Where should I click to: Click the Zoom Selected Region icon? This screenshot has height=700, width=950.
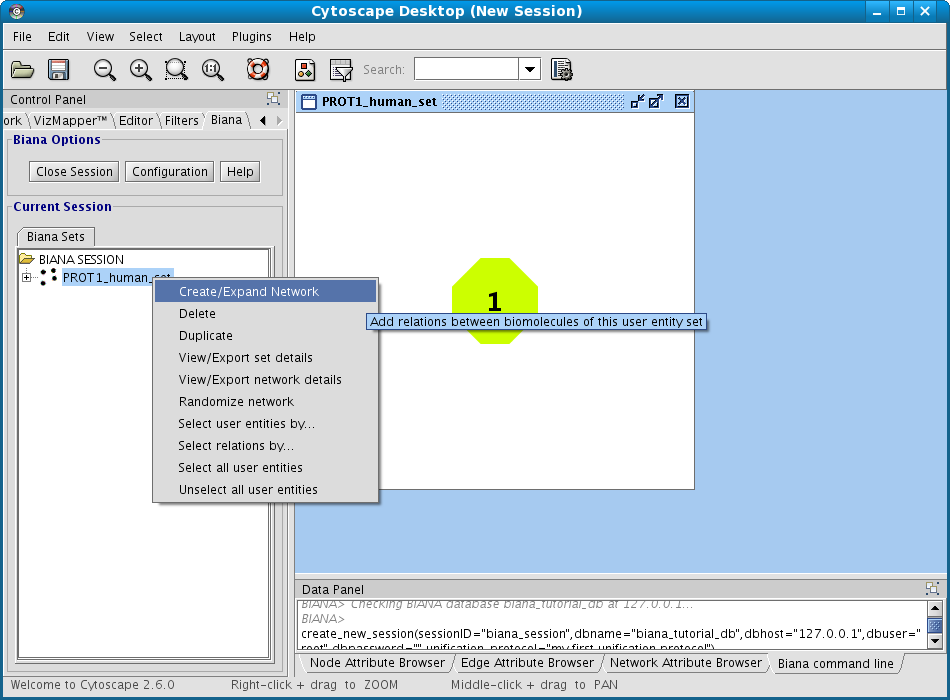176,70
